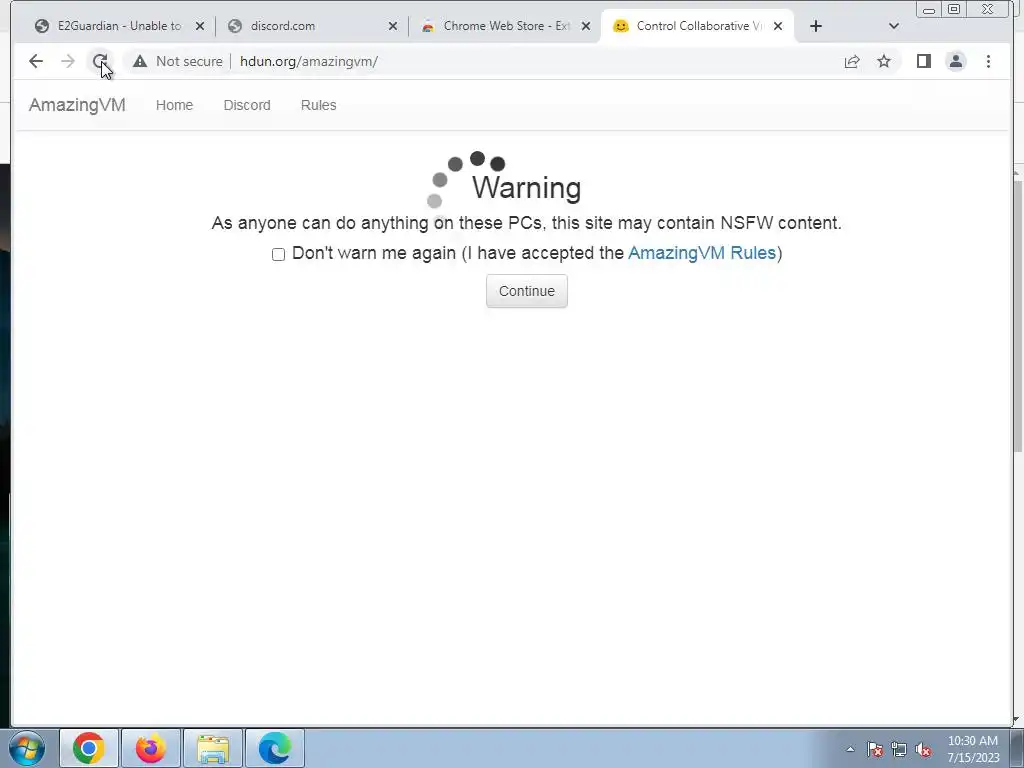Bookmark this page with the star icon
1024x768 pixels.
point(884,61)
